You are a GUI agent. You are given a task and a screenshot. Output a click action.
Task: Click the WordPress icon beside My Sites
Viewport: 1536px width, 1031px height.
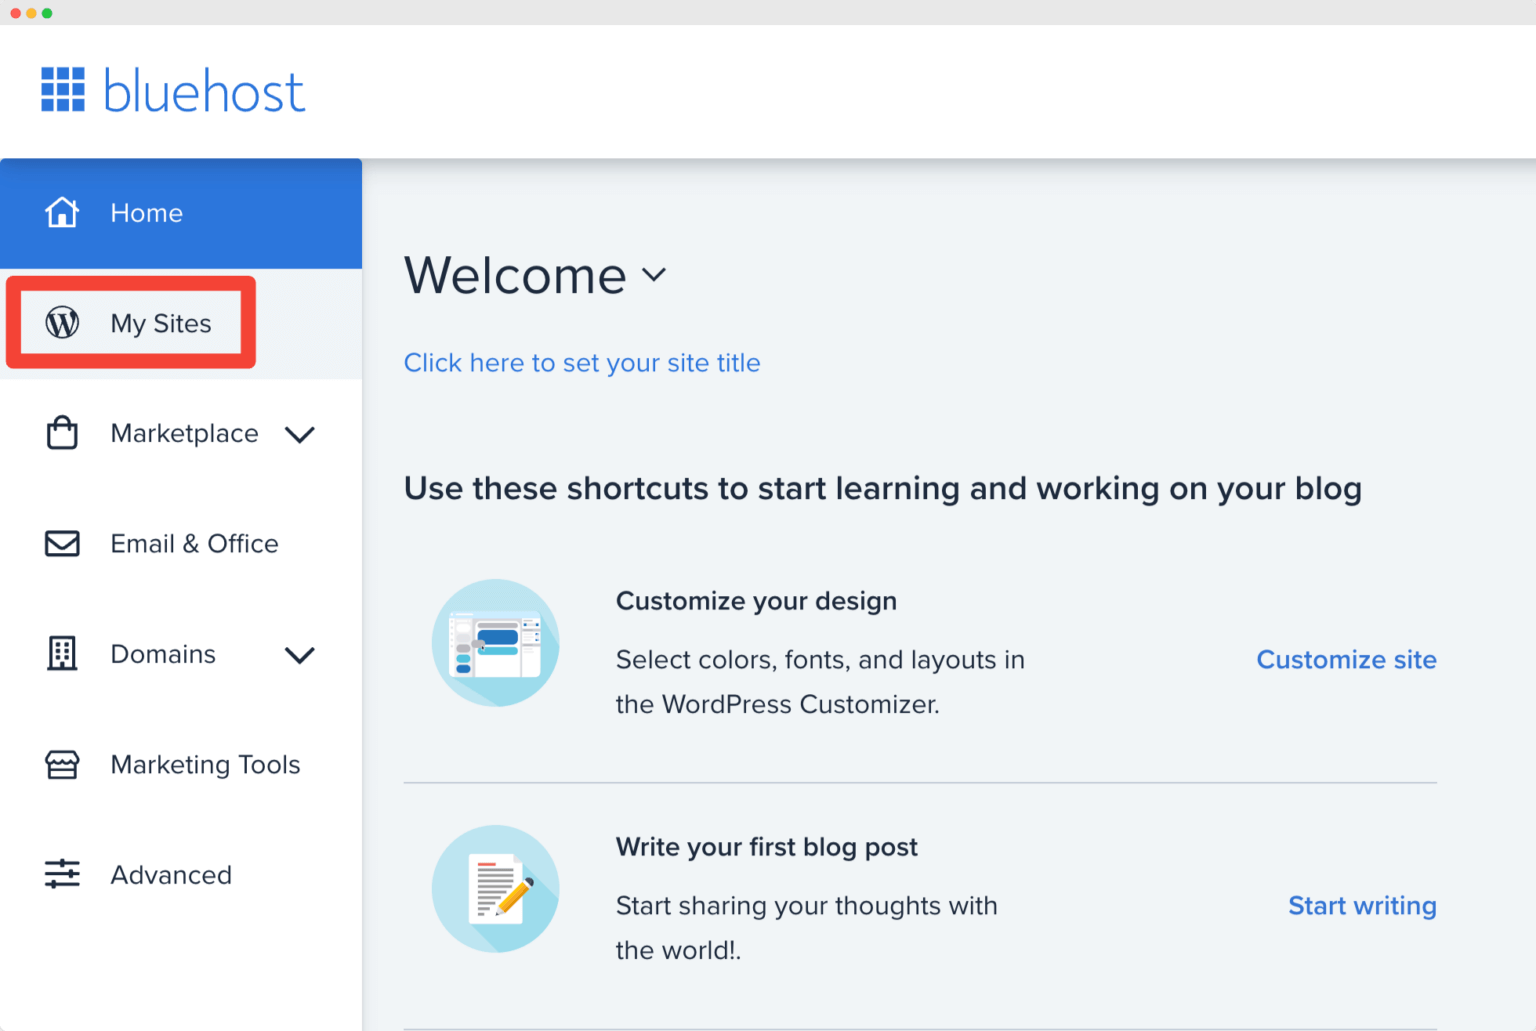[x=62, y=323]
